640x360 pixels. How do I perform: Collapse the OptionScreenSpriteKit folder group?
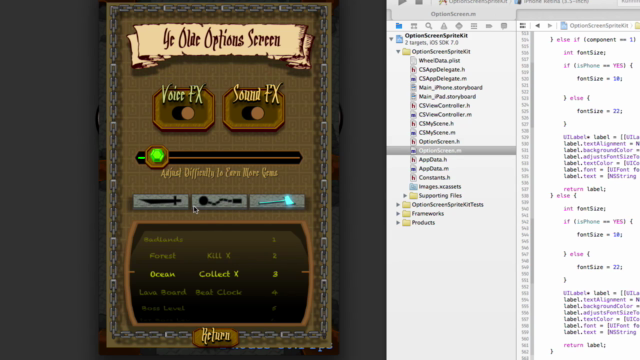click(398, 52)
